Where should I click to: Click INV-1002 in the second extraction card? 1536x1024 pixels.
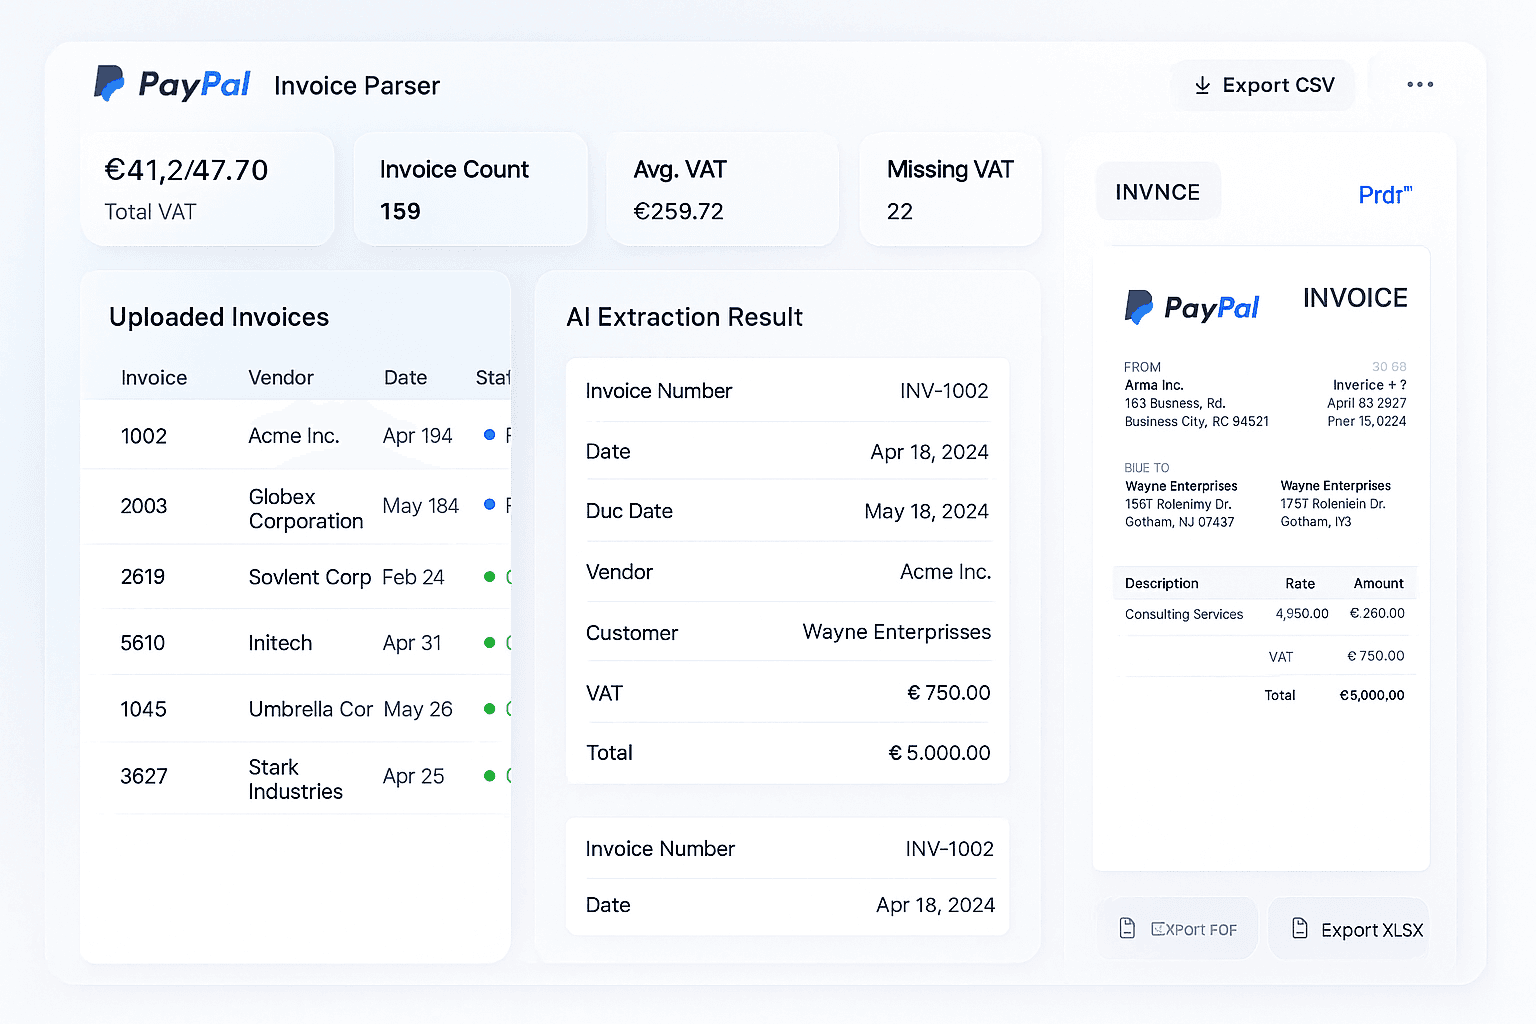pyautogui.click(x=949, y=849)
